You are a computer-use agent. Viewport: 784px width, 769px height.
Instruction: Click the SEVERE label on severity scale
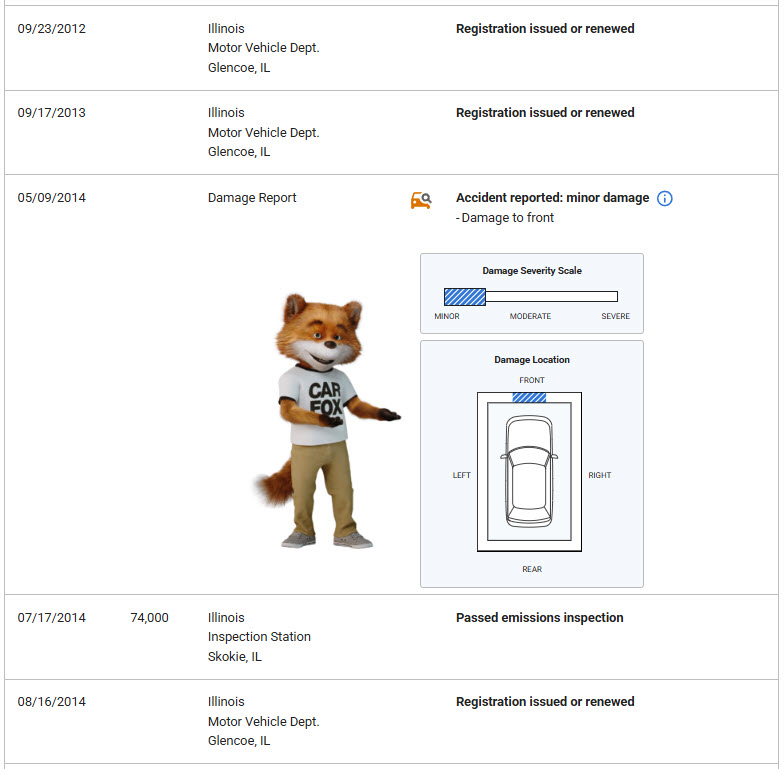(616, 316)
